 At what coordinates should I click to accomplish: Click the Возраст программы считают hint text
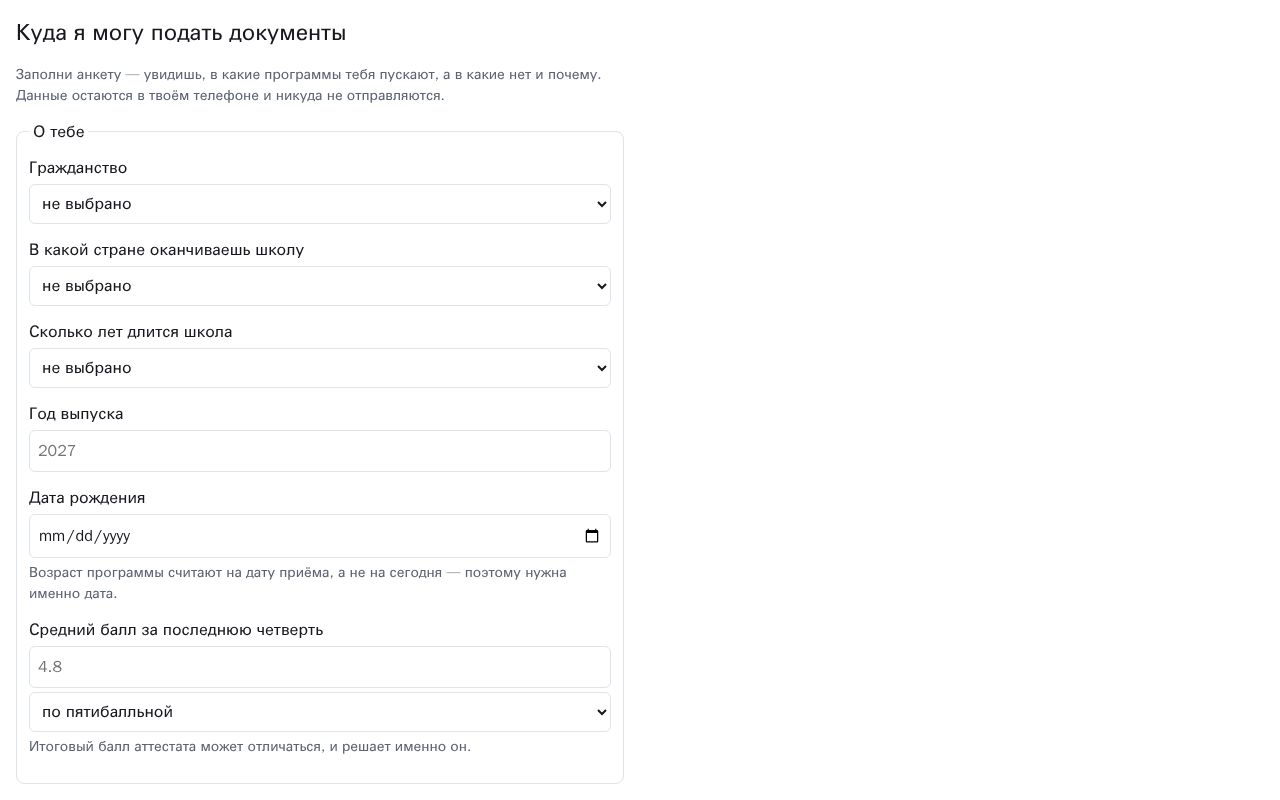(x=298, y=583)
